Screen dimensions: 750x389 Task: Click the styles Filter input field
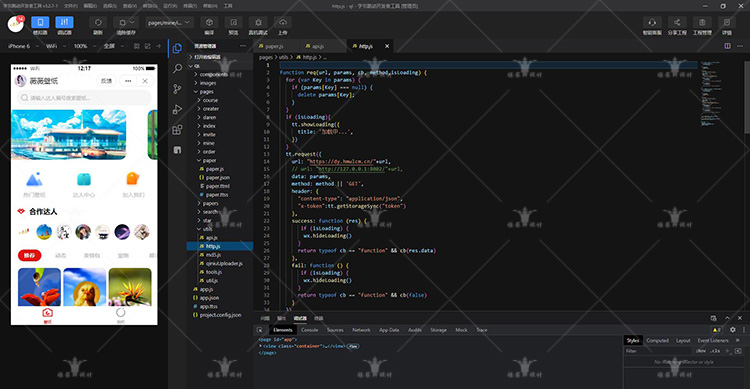click(x=658, y=351)
